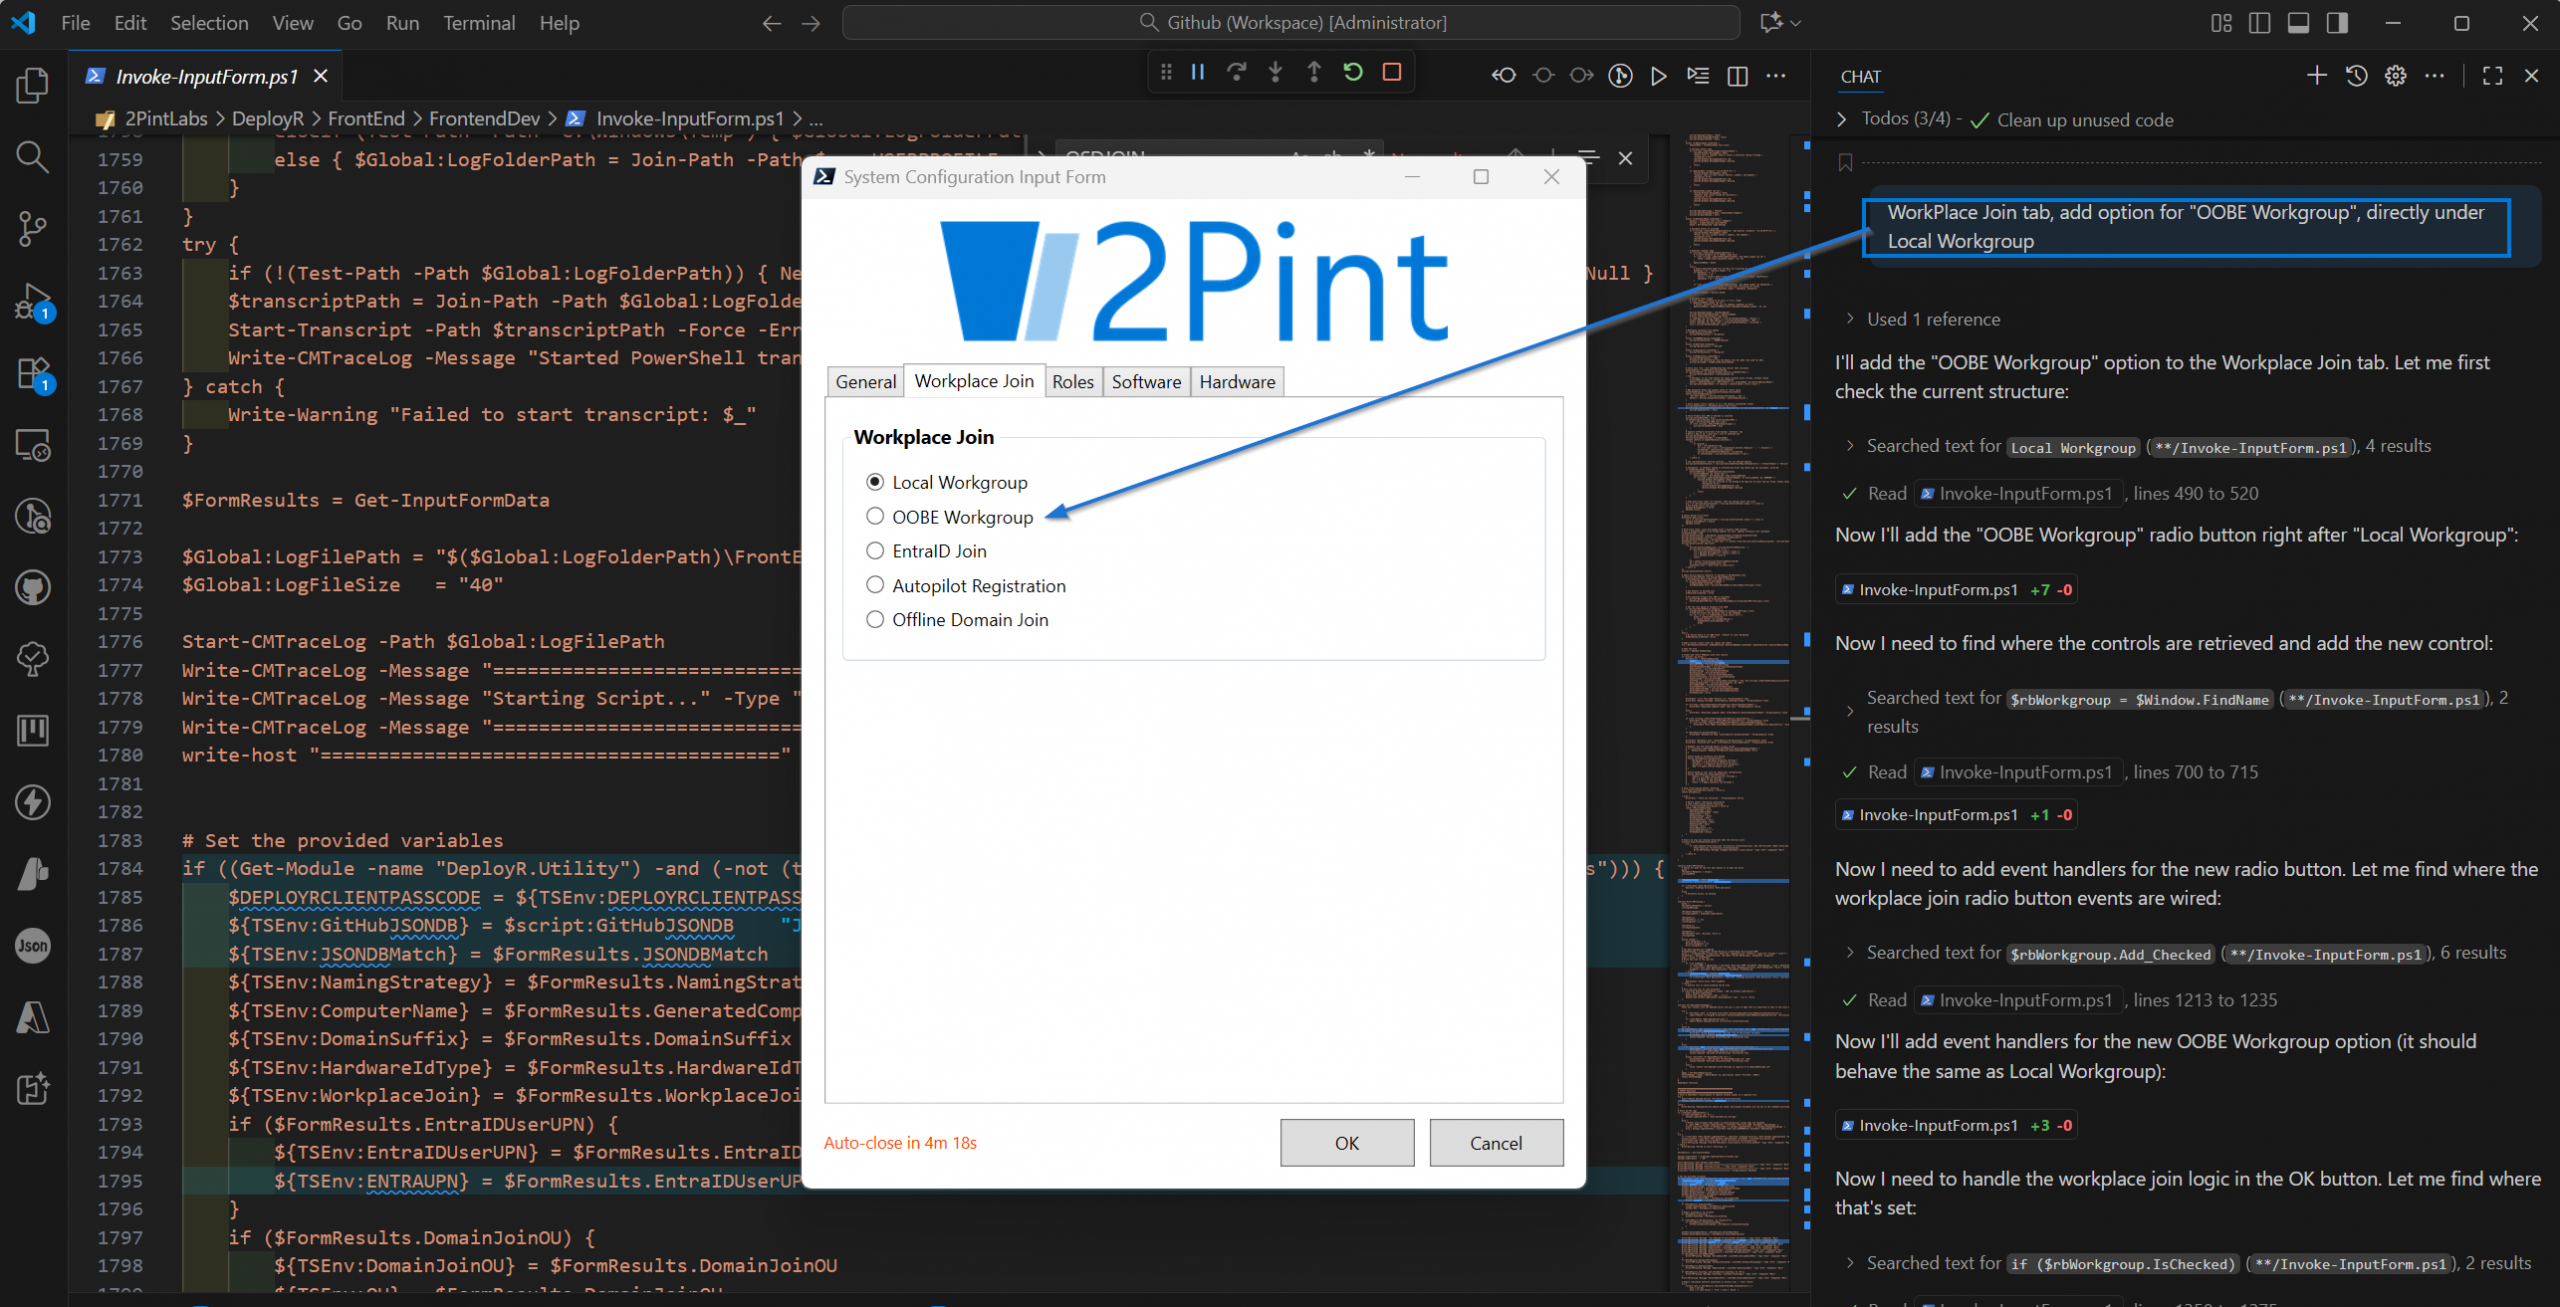
Task: Open the Explorer view in activity bar
Action: pyautogui.click(x=32, y=86)
